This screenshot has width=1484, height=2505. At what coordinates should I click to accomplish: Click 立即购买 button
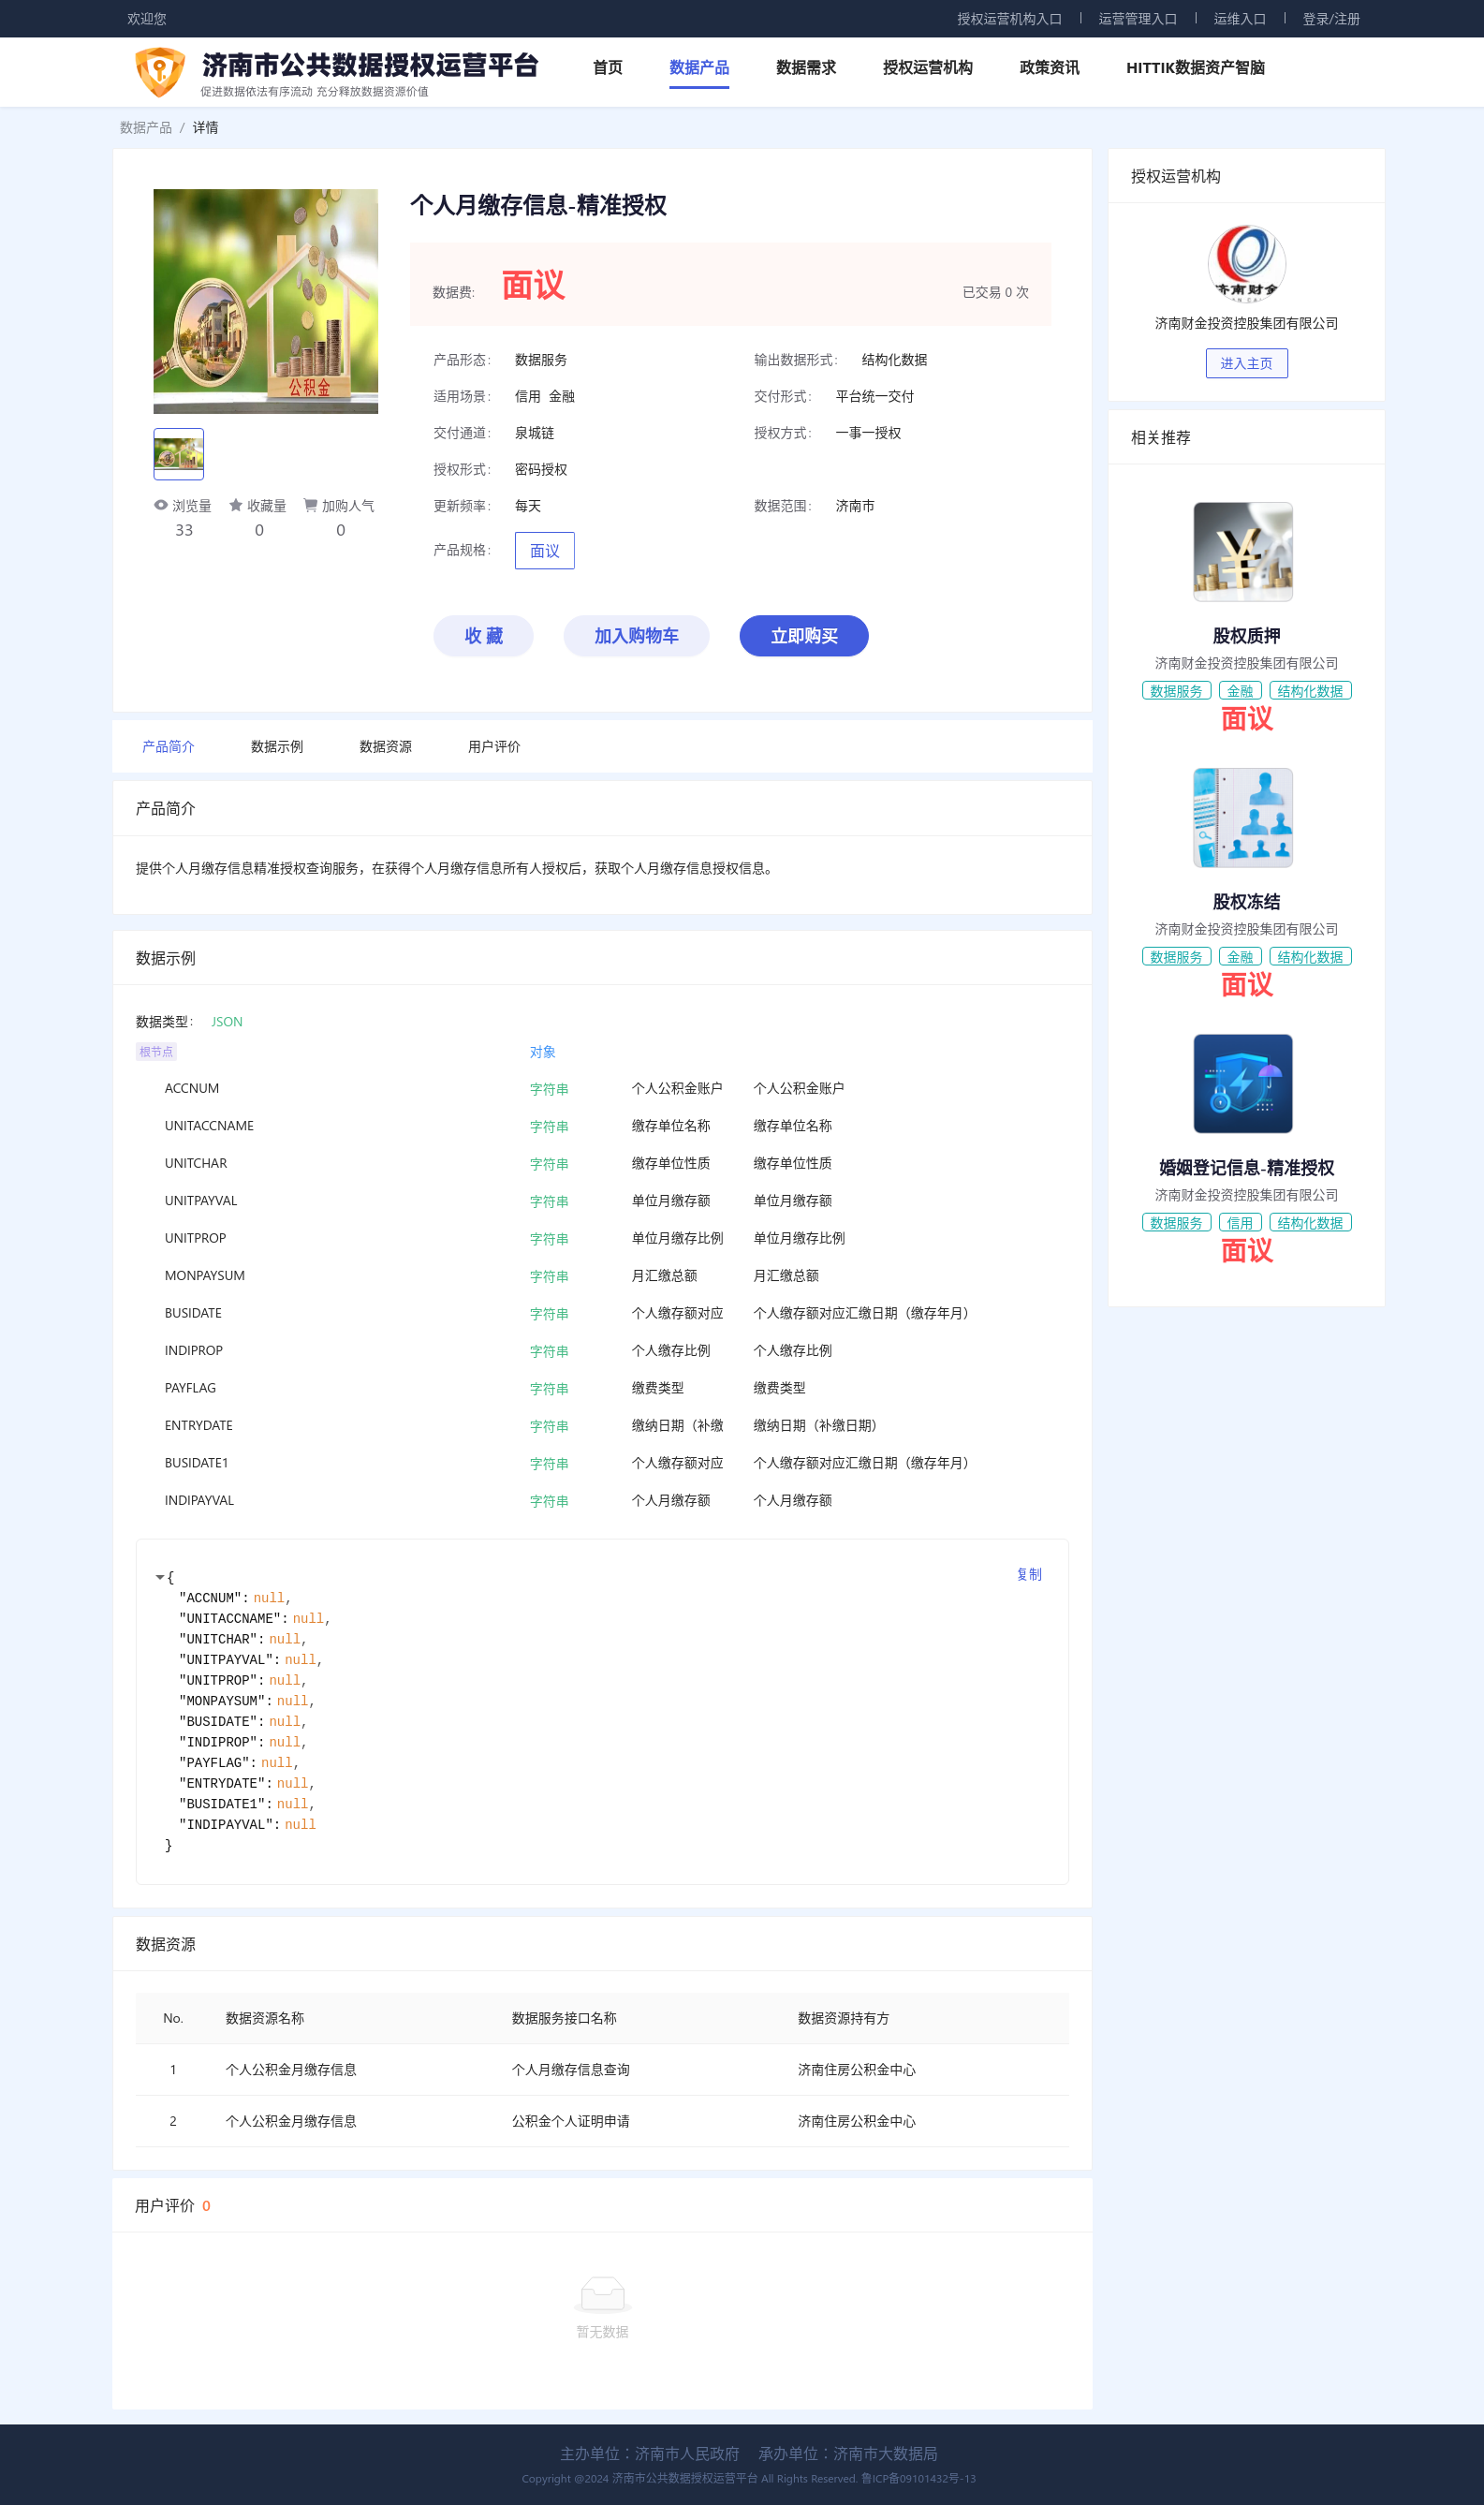tap(804, 636)
